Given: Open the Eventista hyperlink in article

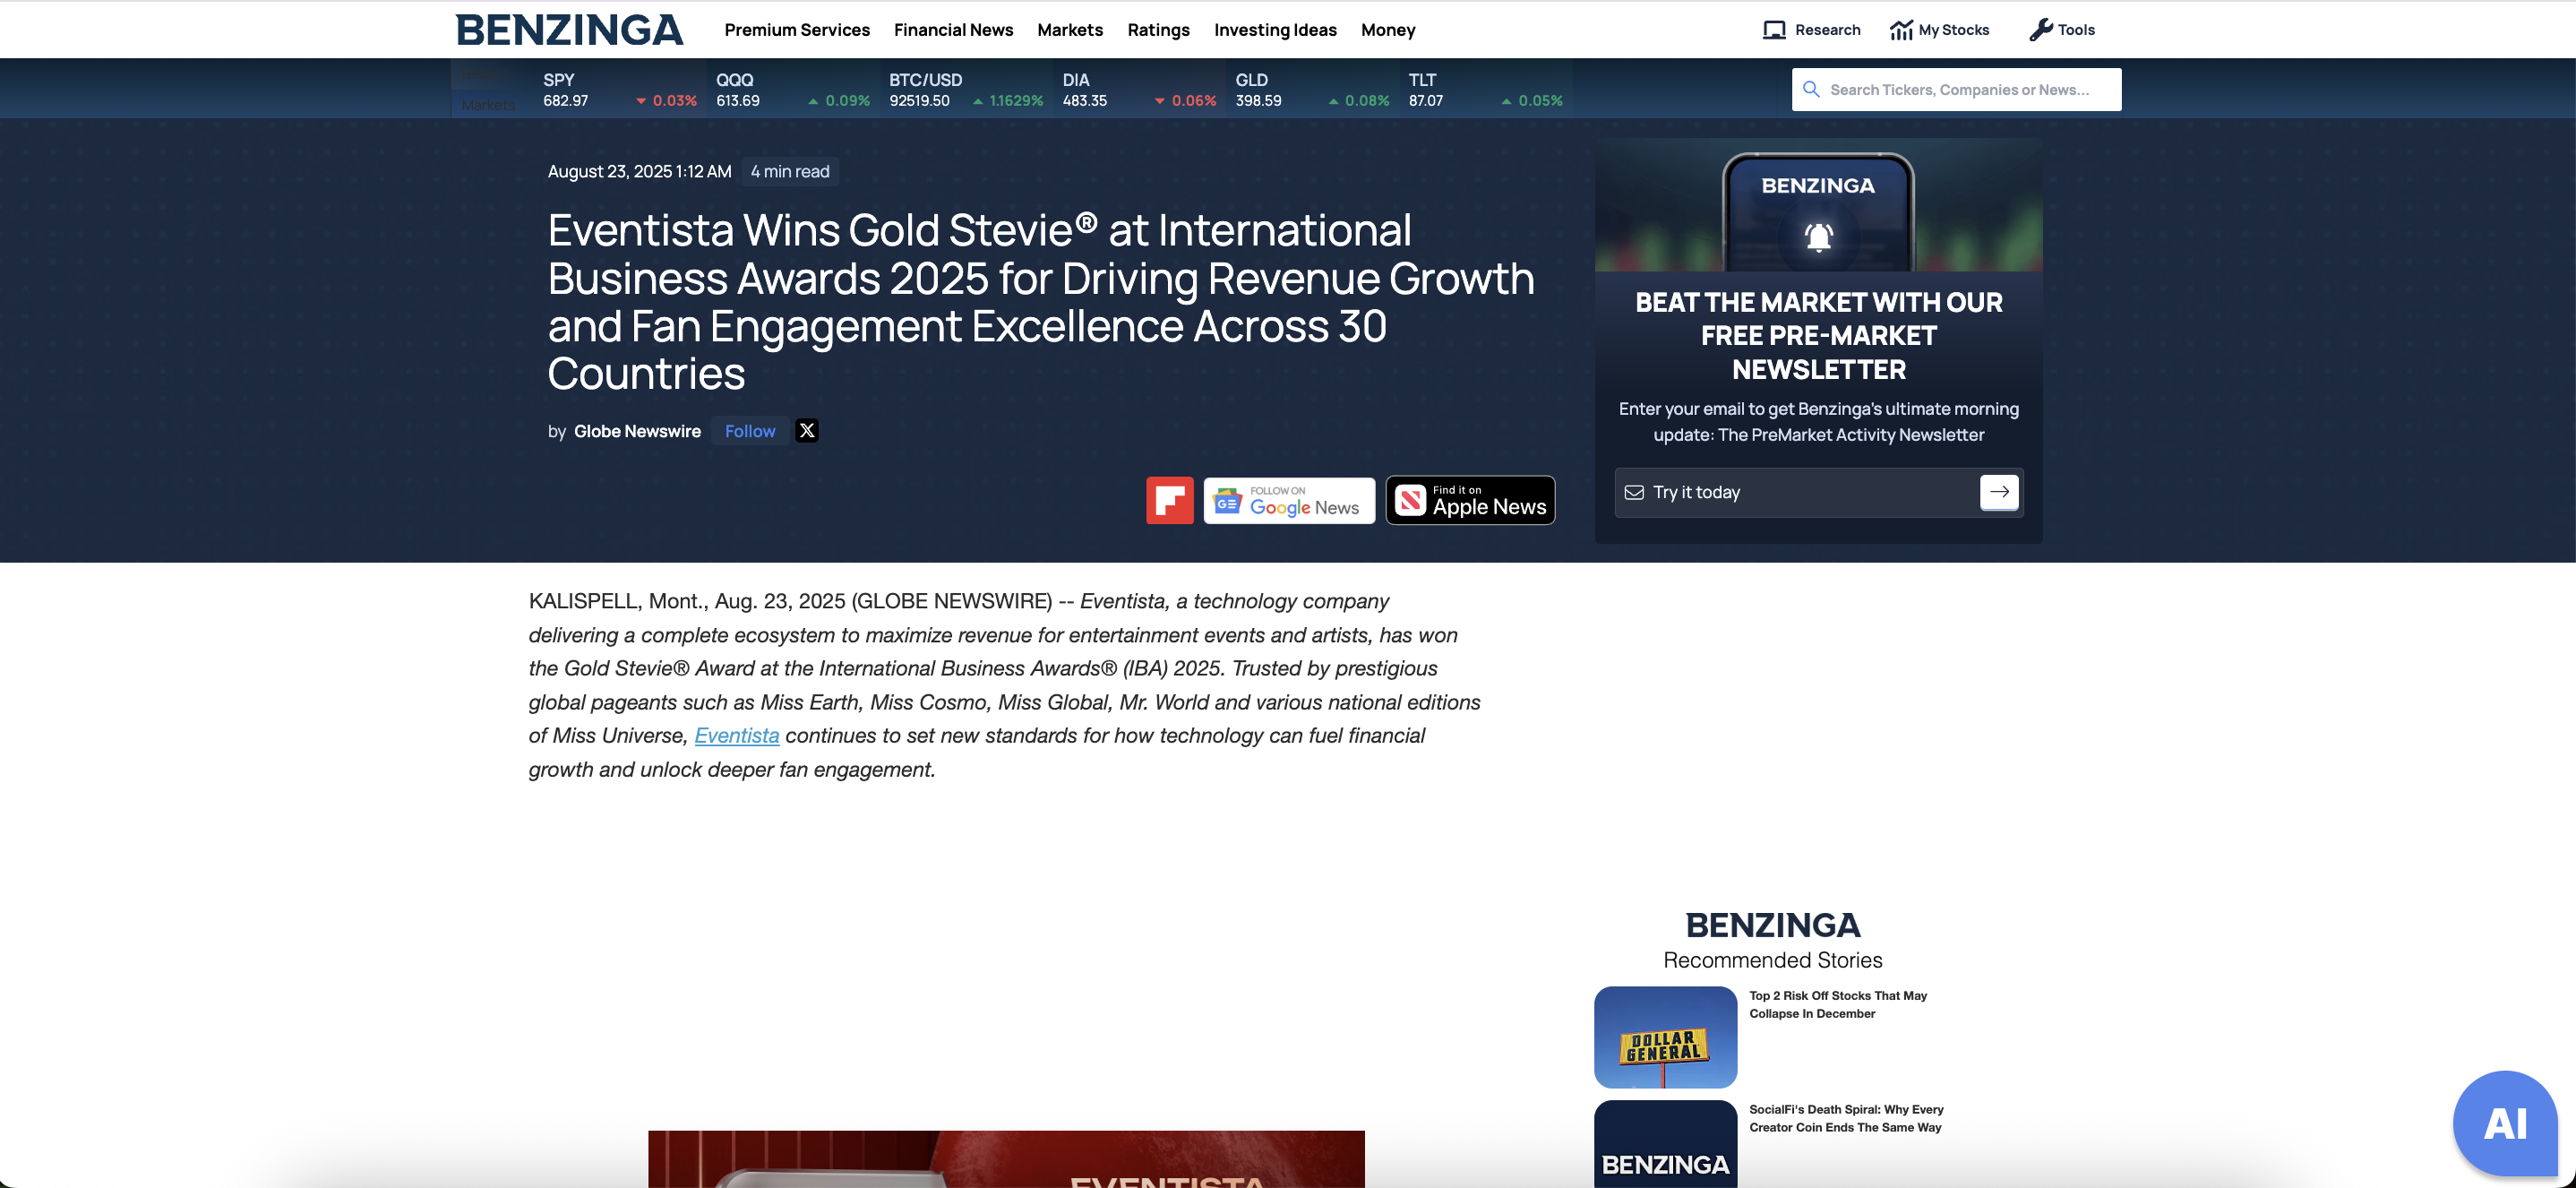Looking at the screenshot, I should point(737,736).
